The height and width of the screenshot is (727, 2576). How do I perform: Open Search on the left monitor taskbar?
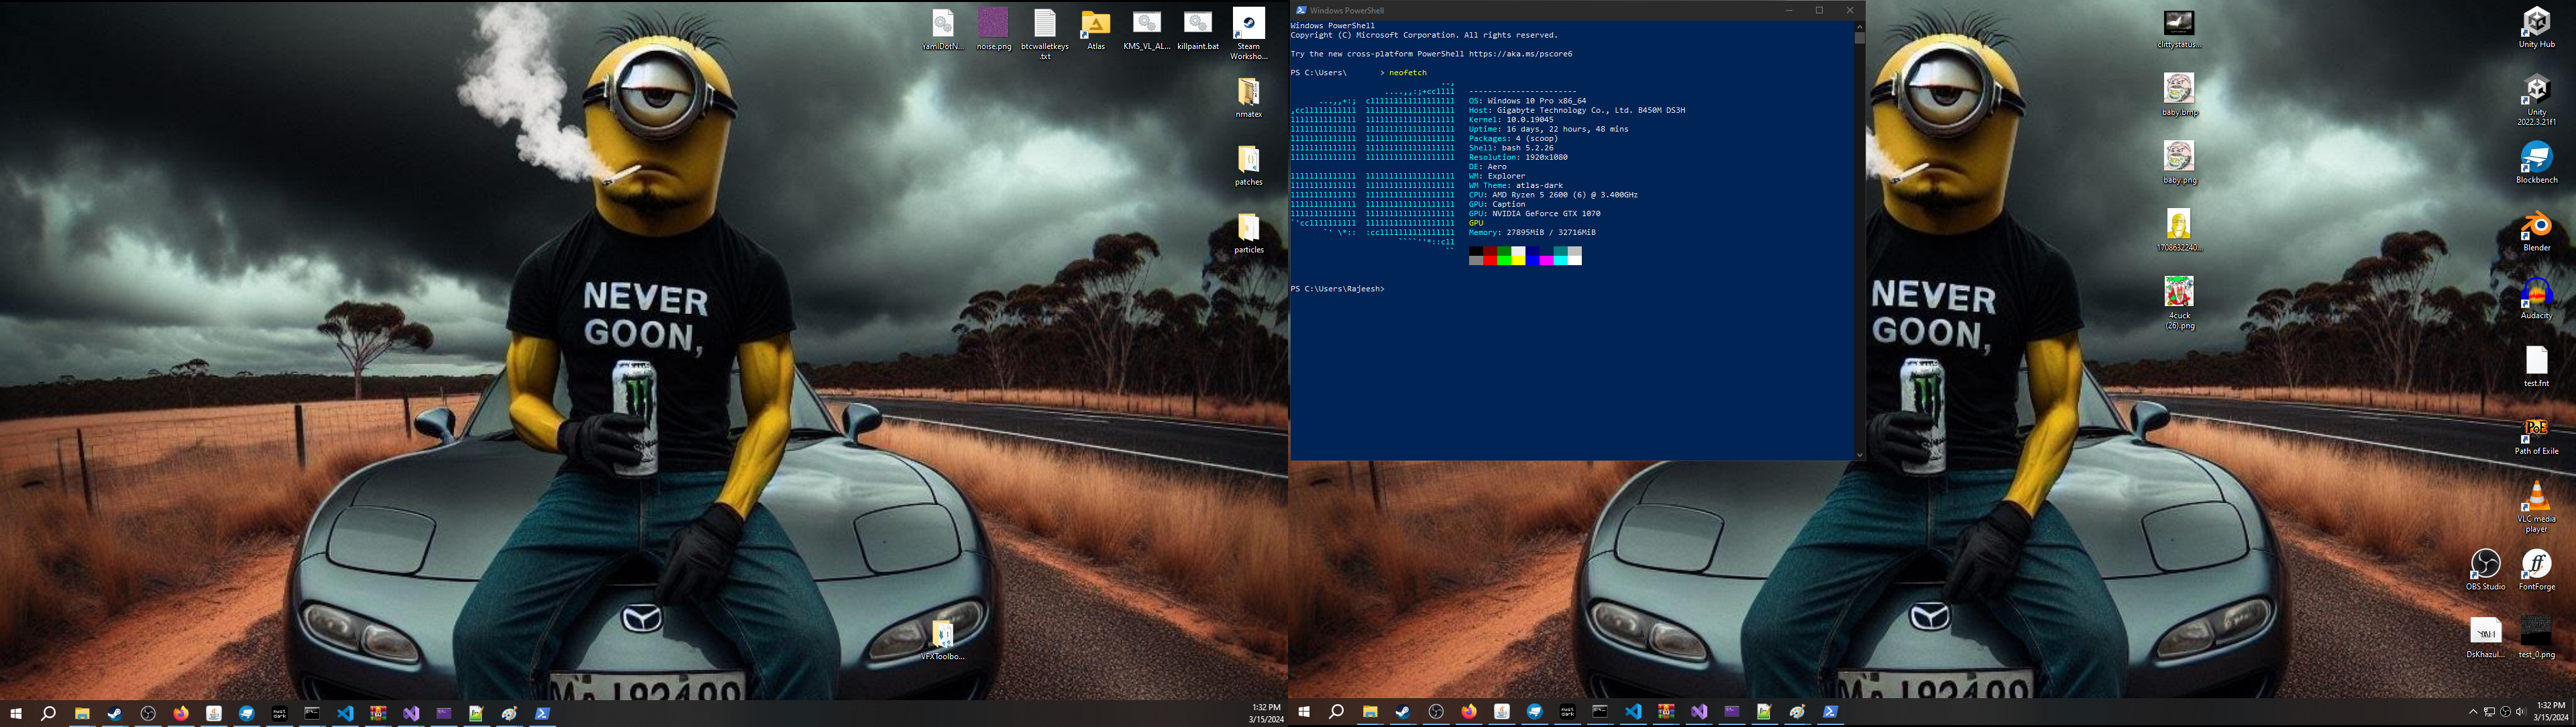48,713
